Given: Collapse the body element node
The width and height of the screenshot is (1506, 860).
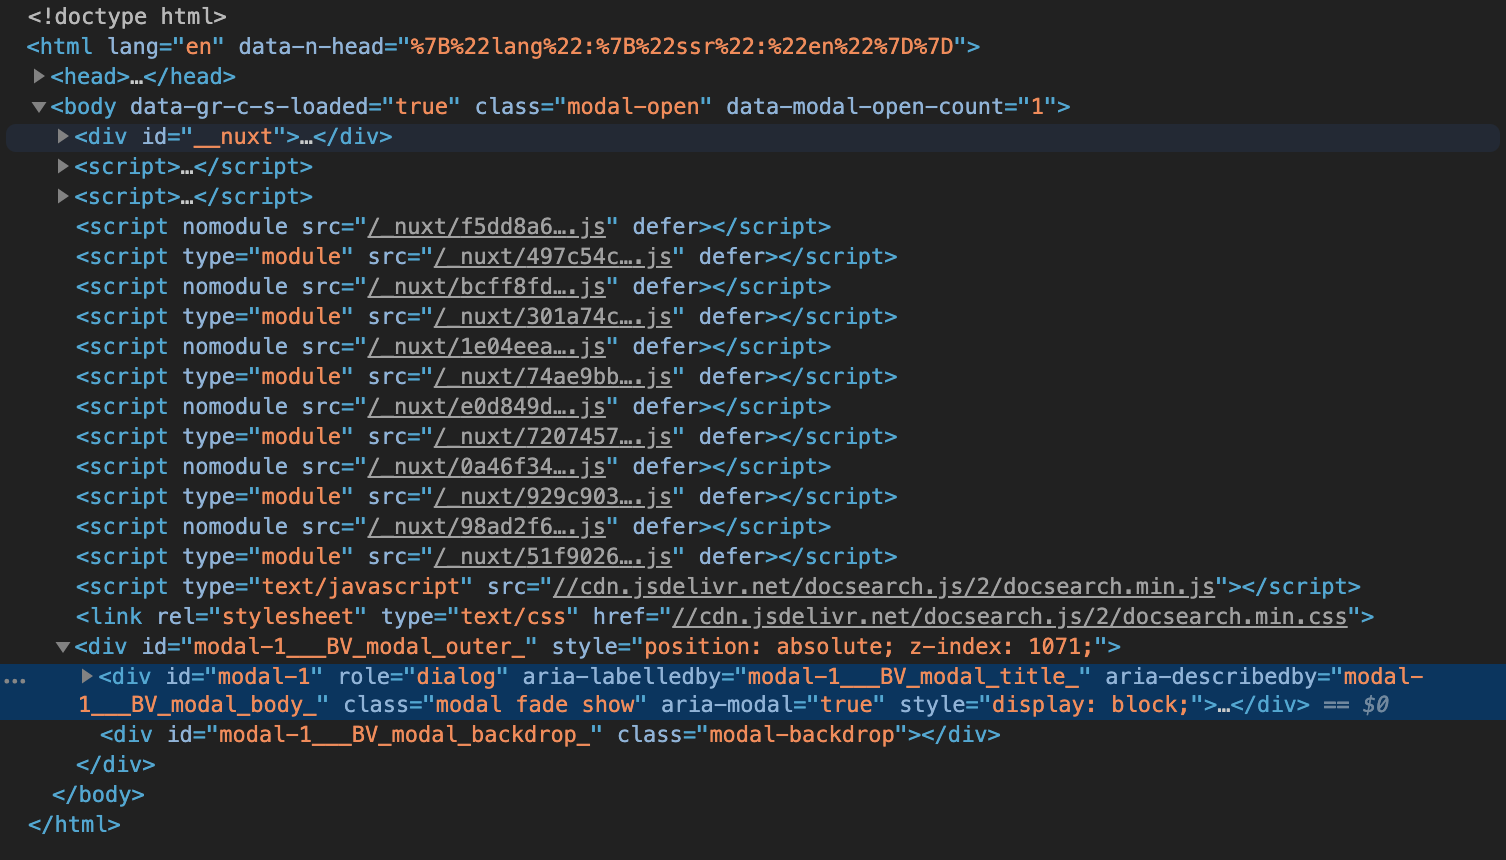Looking at the screenshot, I should (x=39, y=106).
